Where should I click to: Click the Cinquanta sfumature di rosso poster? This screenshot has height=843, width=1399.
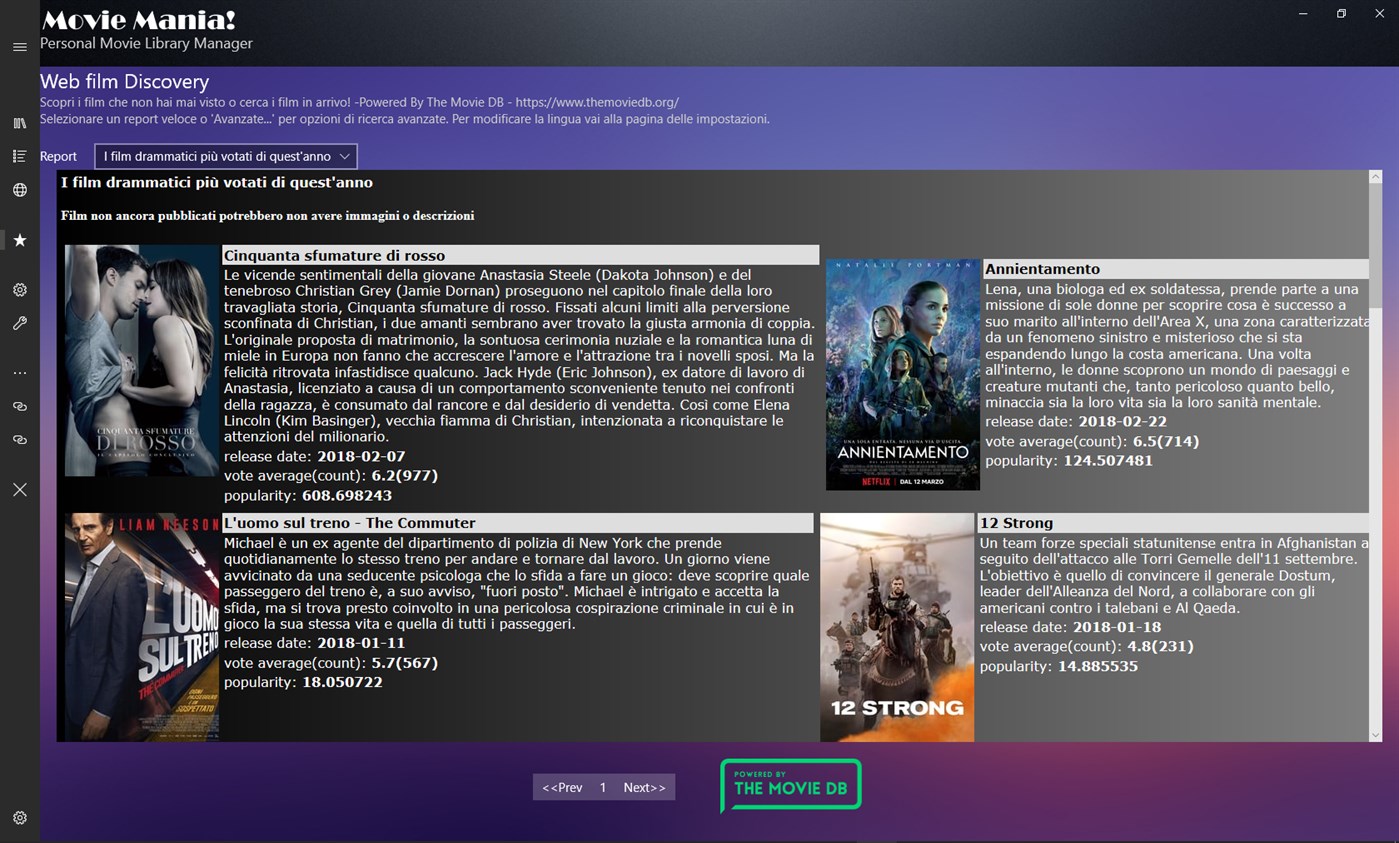point(142,360)
